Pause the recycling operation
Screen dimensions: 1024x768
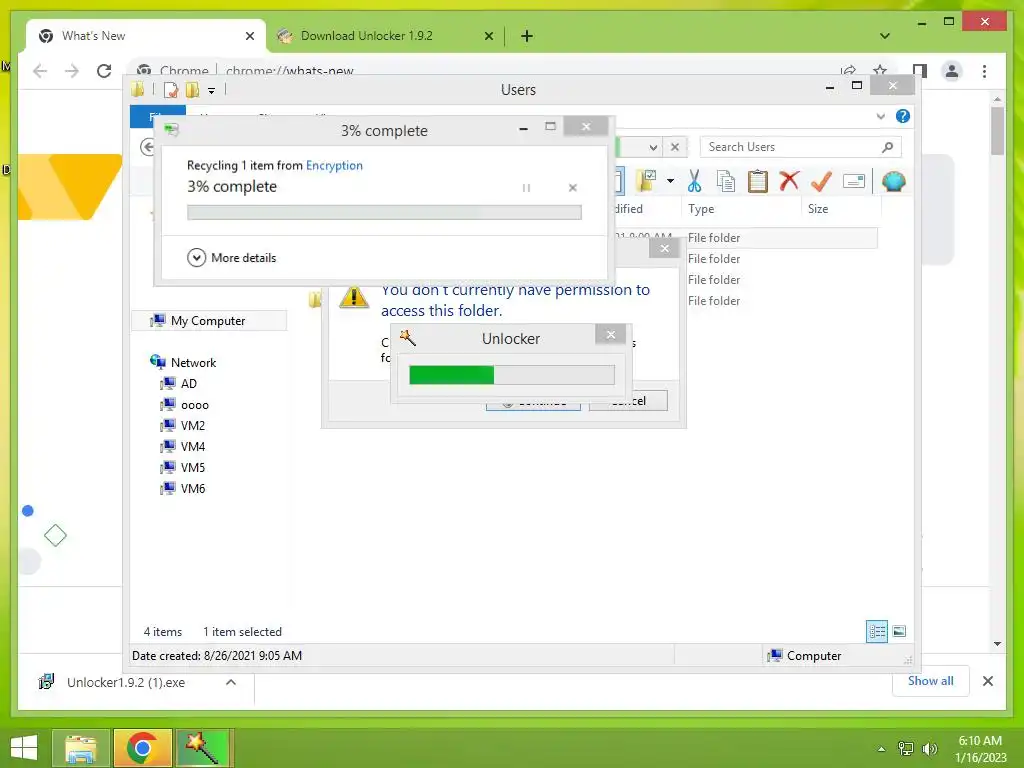[x=526, y=188]
